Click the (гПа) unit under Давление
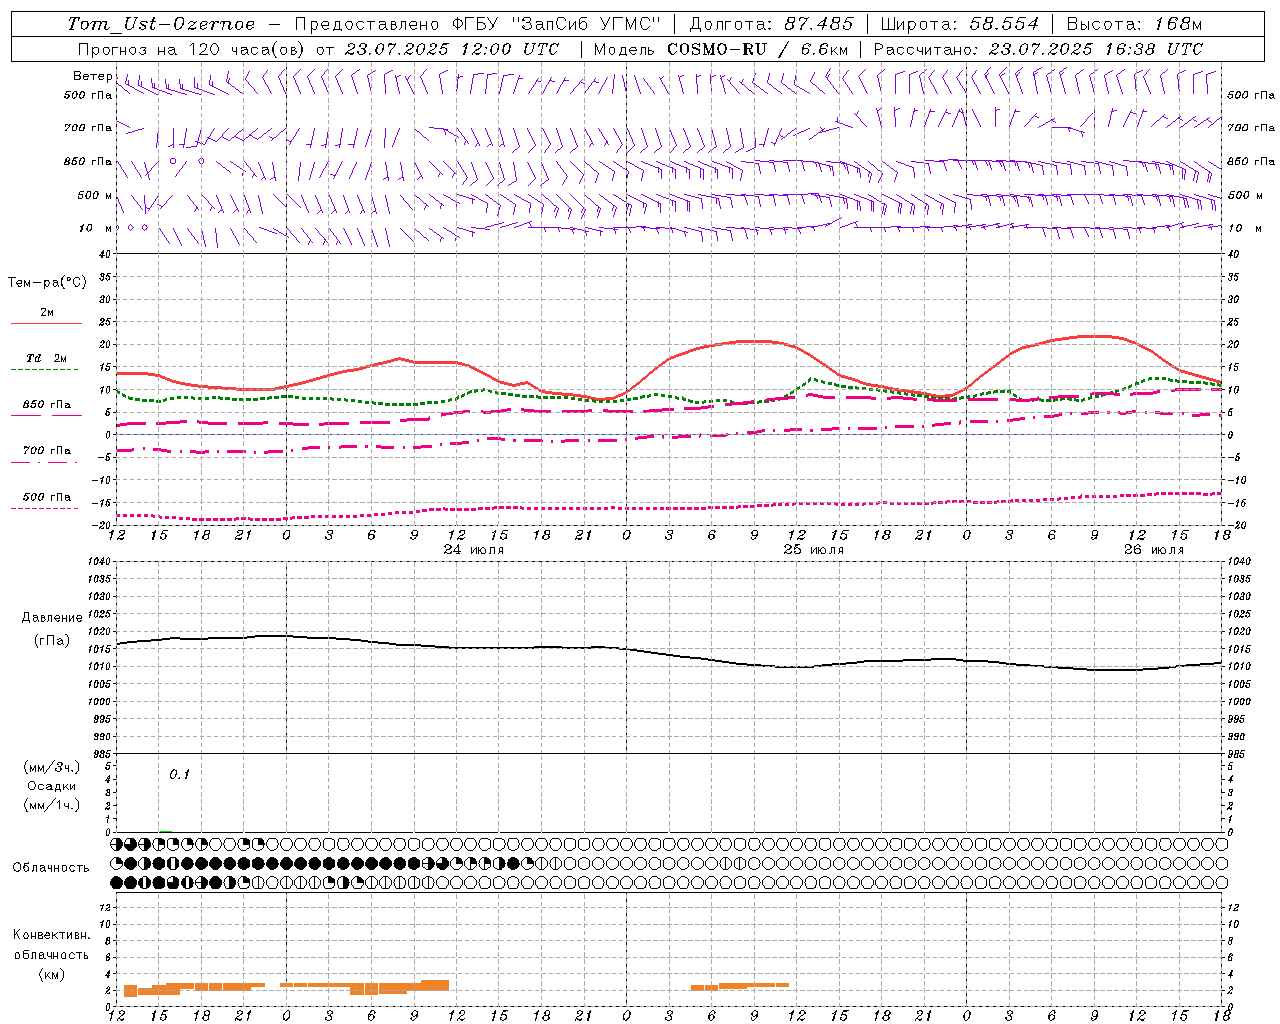1280x1024 pixels. click(52, 640)
